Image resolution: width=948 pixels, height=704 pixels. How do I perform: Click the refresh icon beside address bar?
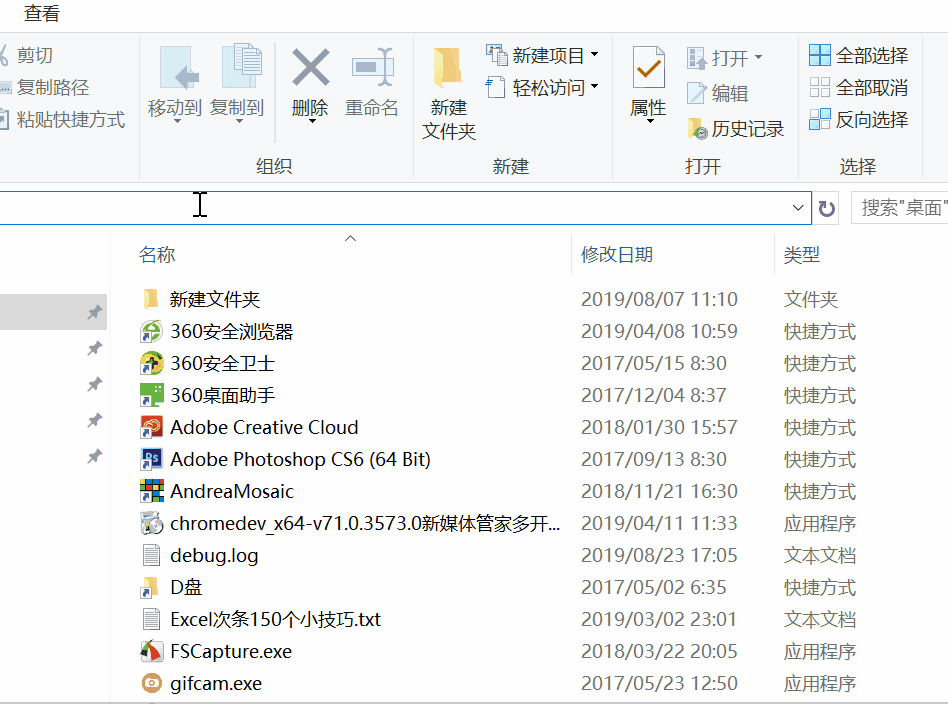coord(826,209)
